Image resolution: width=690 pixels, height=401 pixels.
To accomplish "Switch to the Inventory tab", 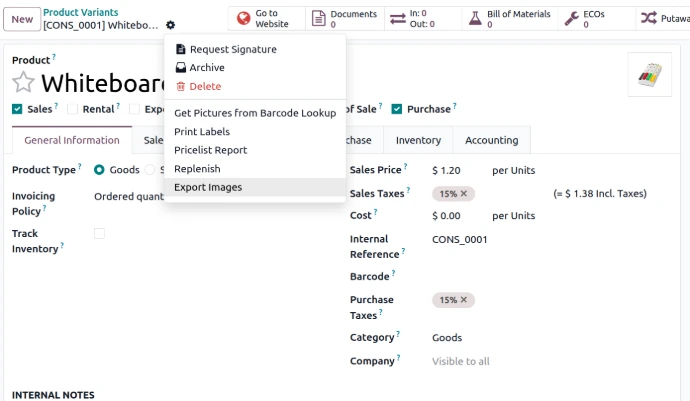I will (x=418, y=140).
